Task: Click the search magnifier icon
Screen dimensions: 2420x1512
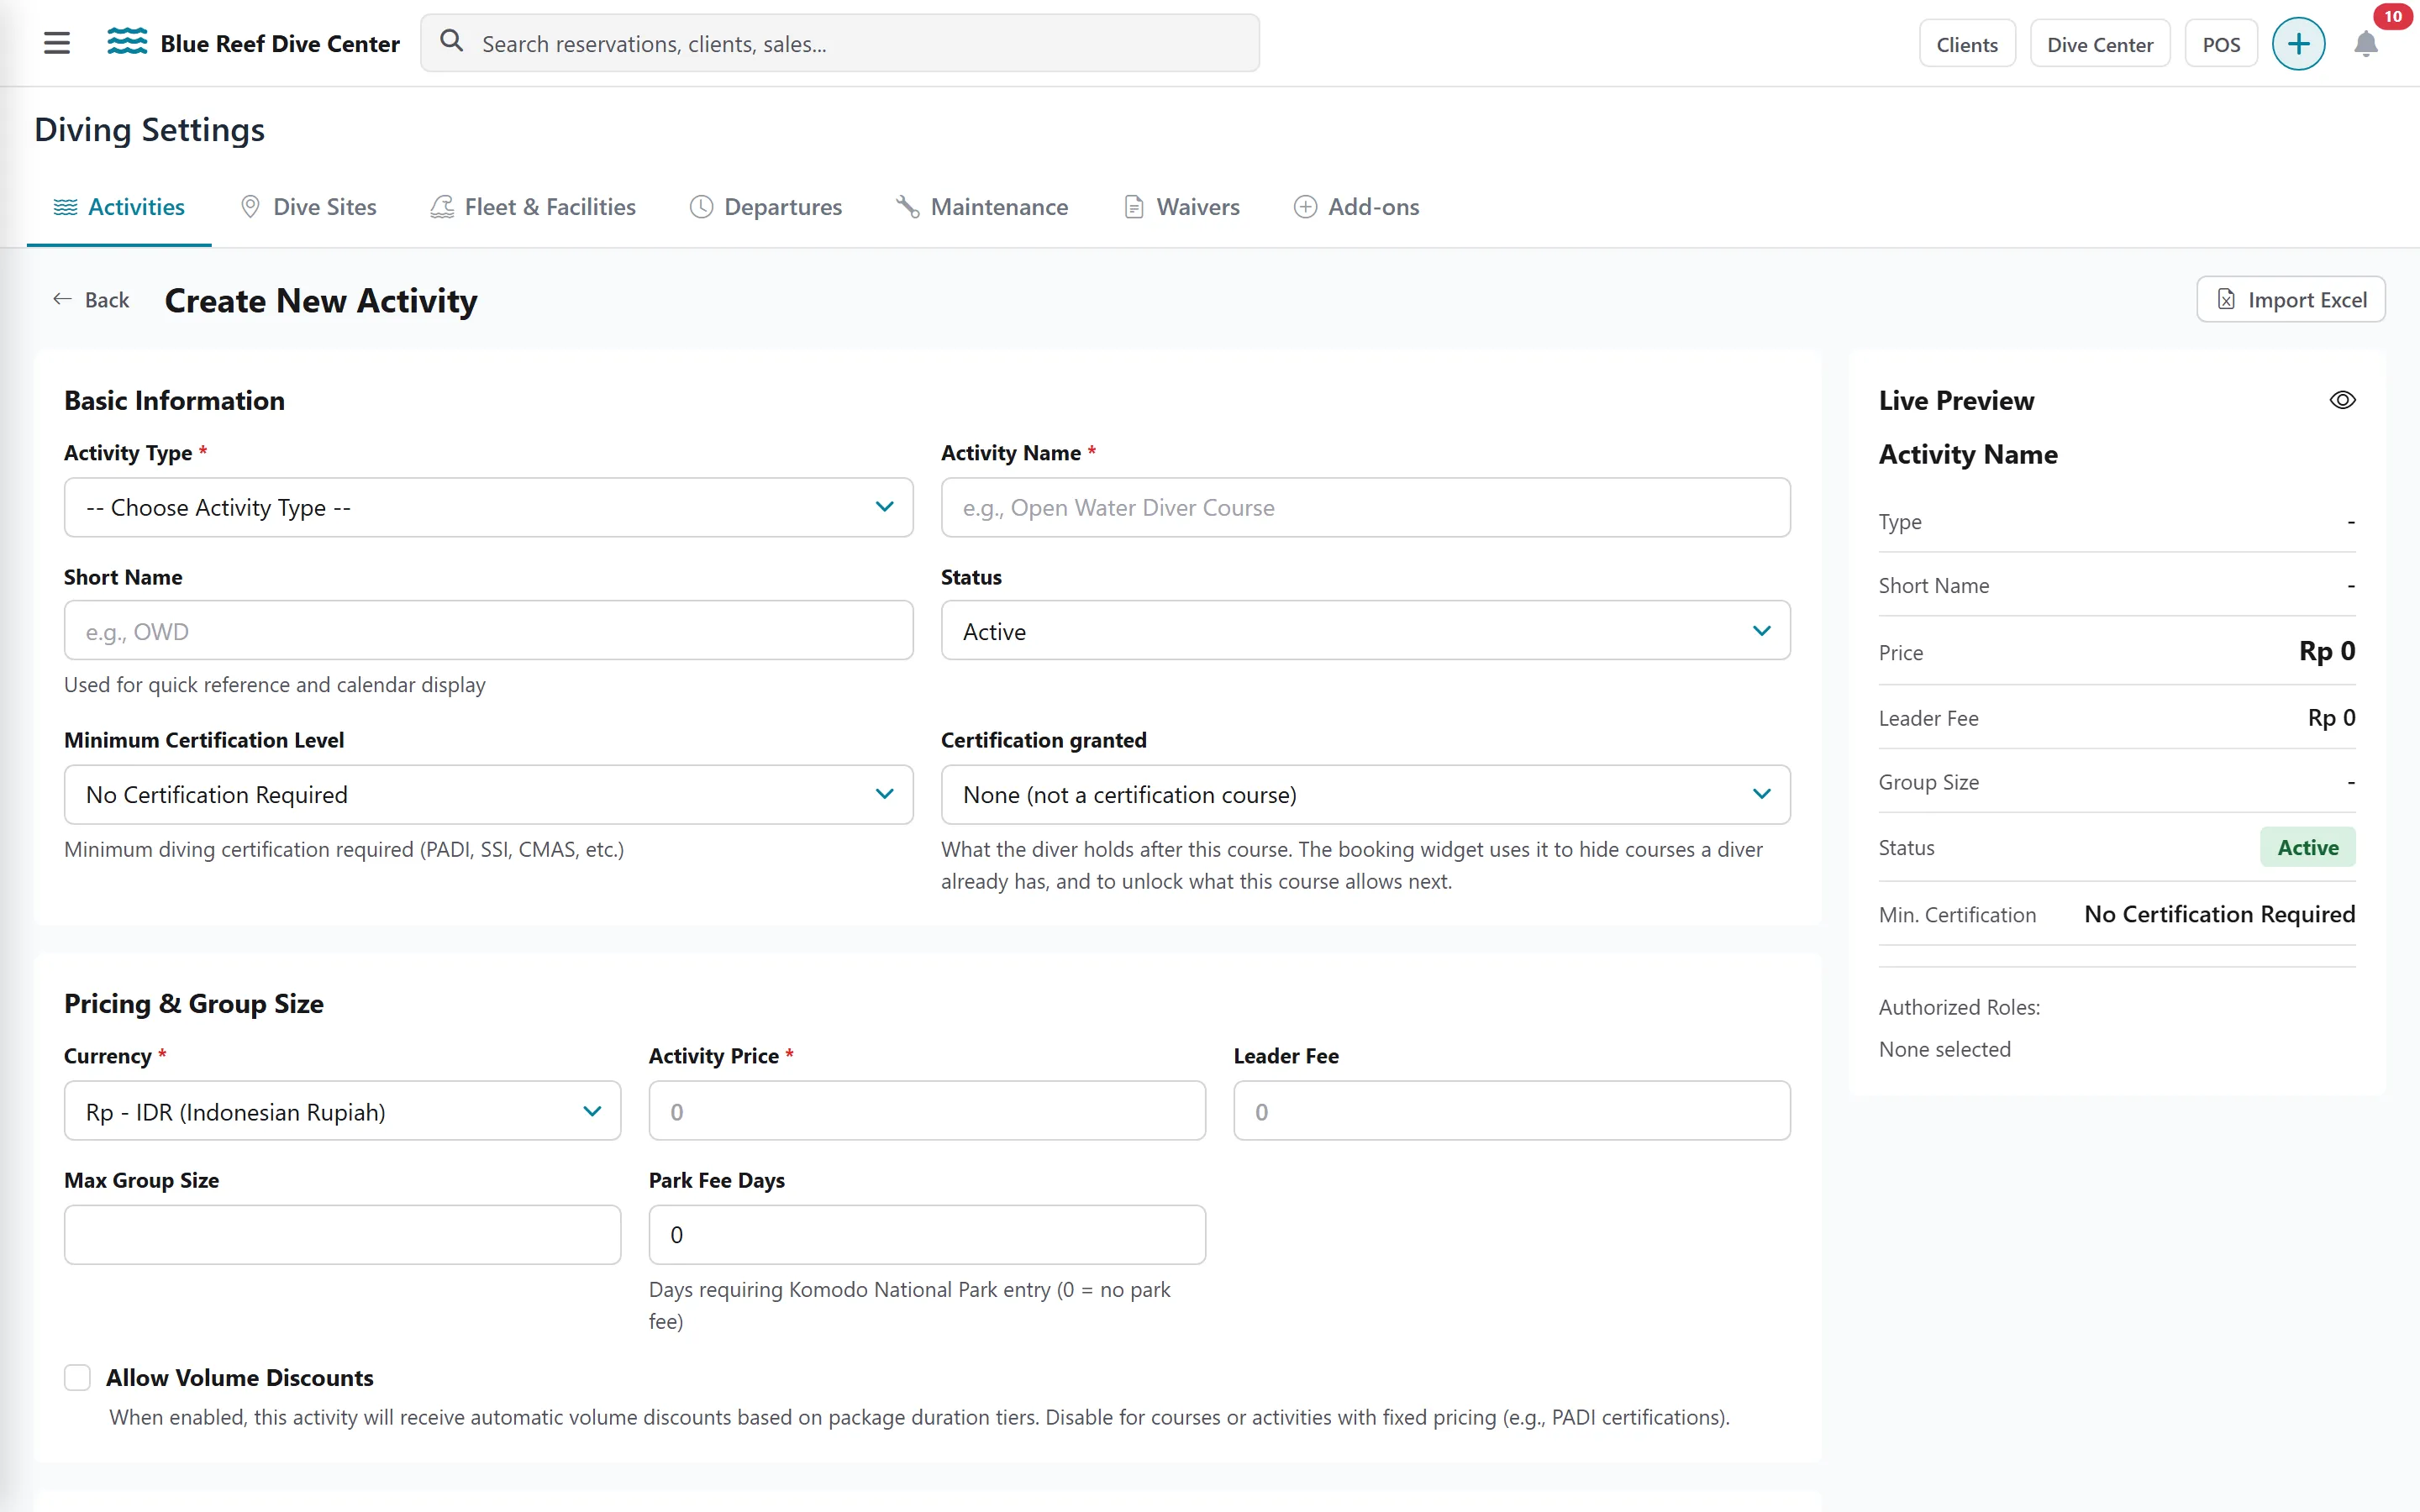Action: pos(452,41)
